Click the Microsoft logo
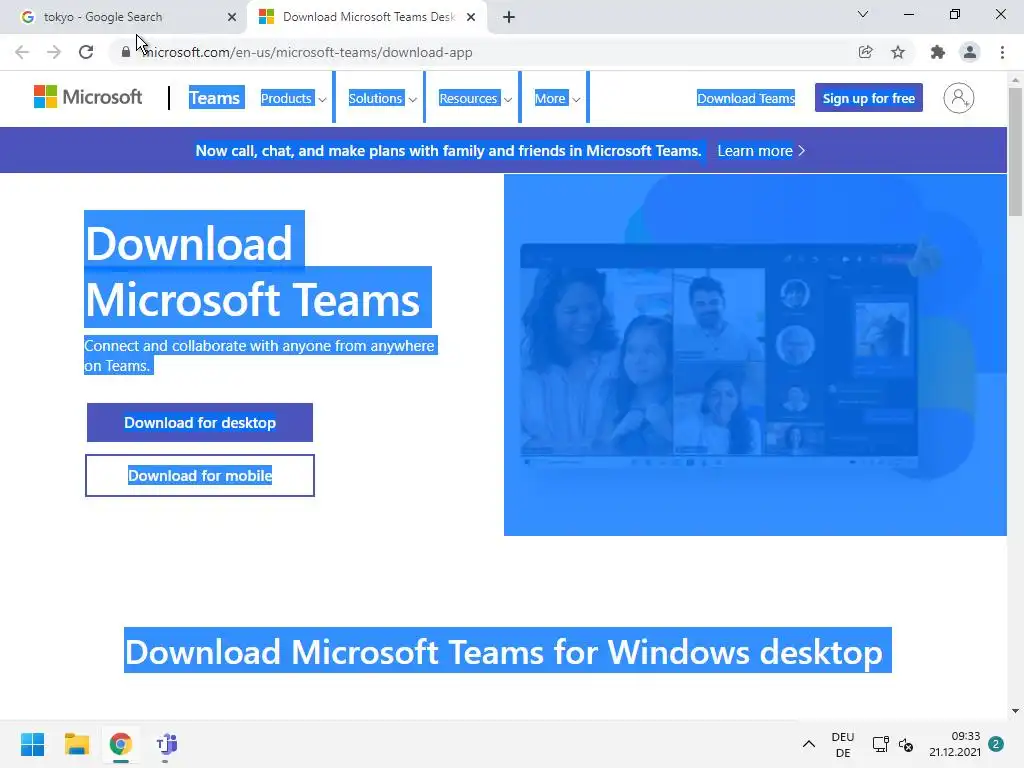Viewport: 1024px width, 768px height. 88,97
